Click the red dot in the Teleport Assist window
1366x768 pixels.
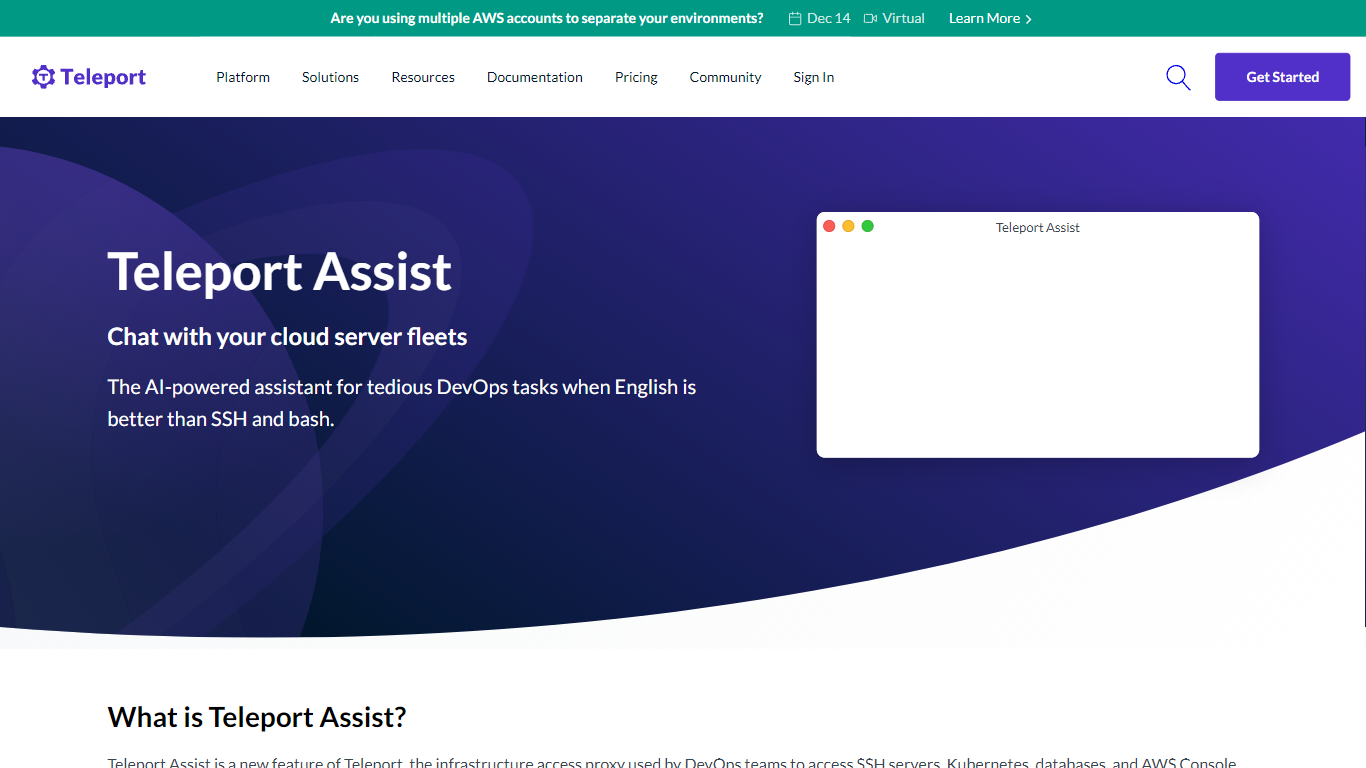coord(829,226)
